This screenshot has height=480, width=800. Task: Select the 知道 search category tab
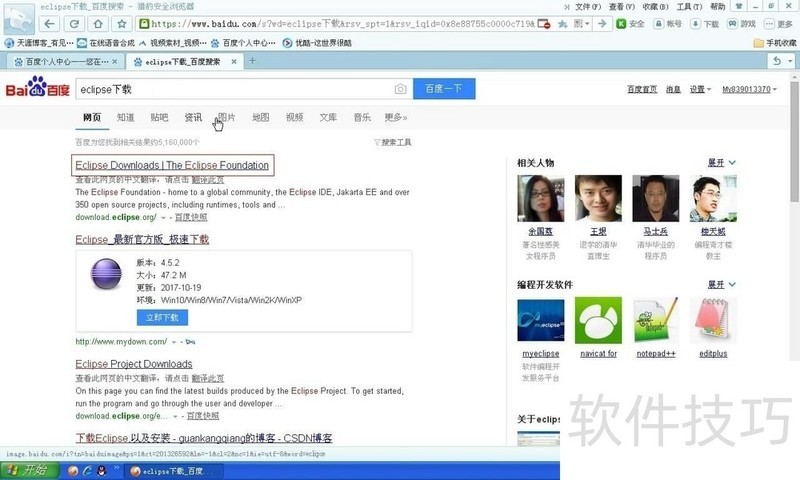(126, 117)
